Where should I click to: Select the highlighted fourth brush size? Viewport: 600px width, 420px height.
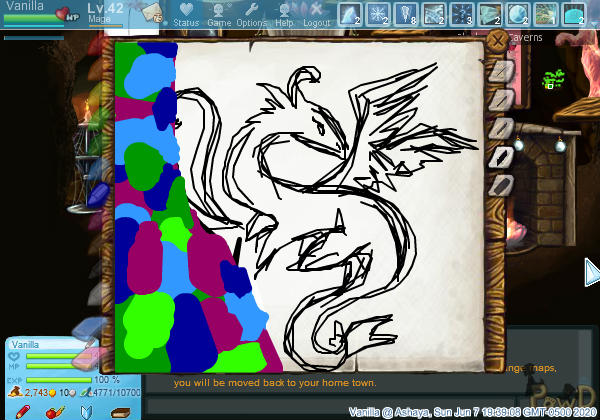pyautogui.click(x=504, y=157)
